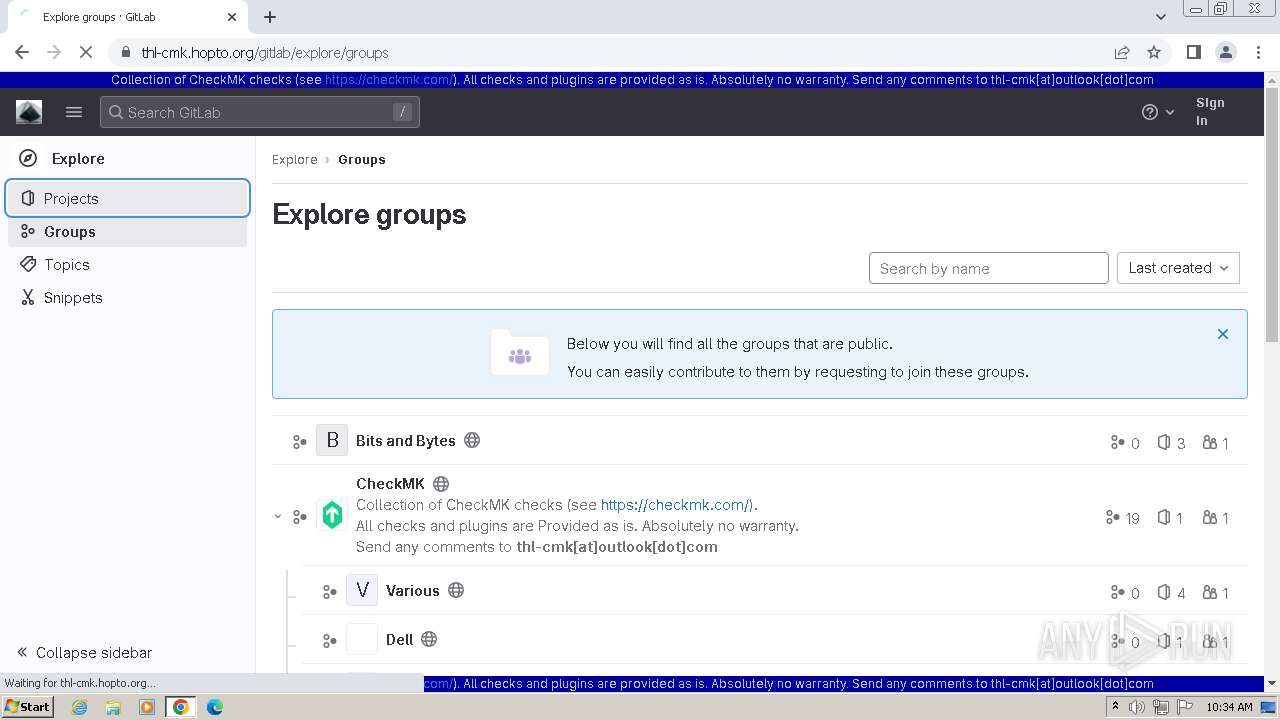Open a new browser tab
This screenshot has width=1280, height=720.
(x=270, y=17)
